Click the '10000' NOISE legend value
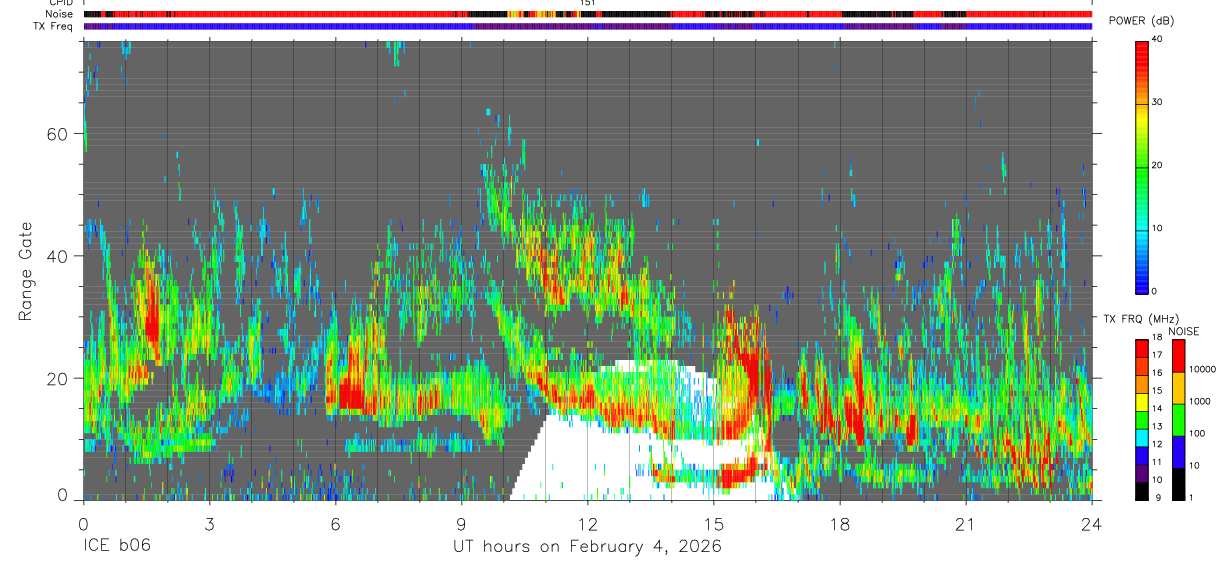 tap(1203, 369)
